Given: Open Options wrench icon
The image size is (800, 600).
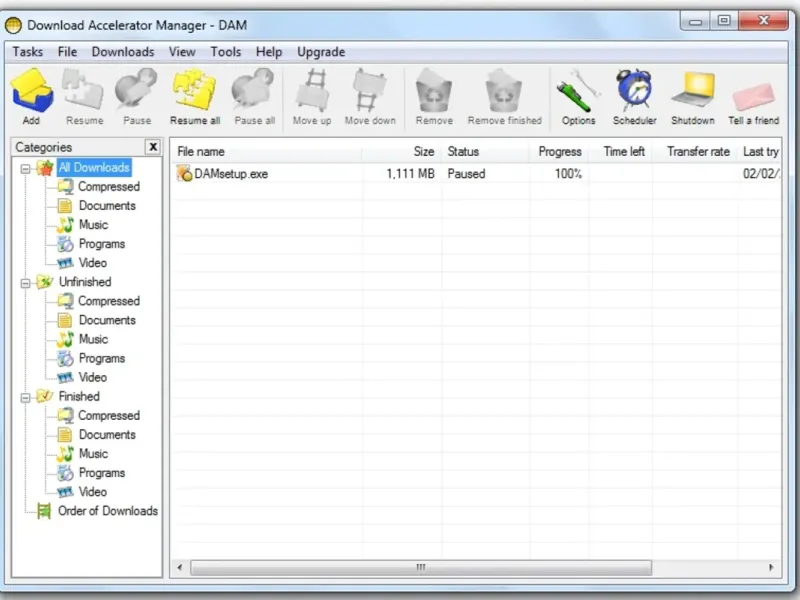Looking at the screenshot, I should click(x=578, y=91).
